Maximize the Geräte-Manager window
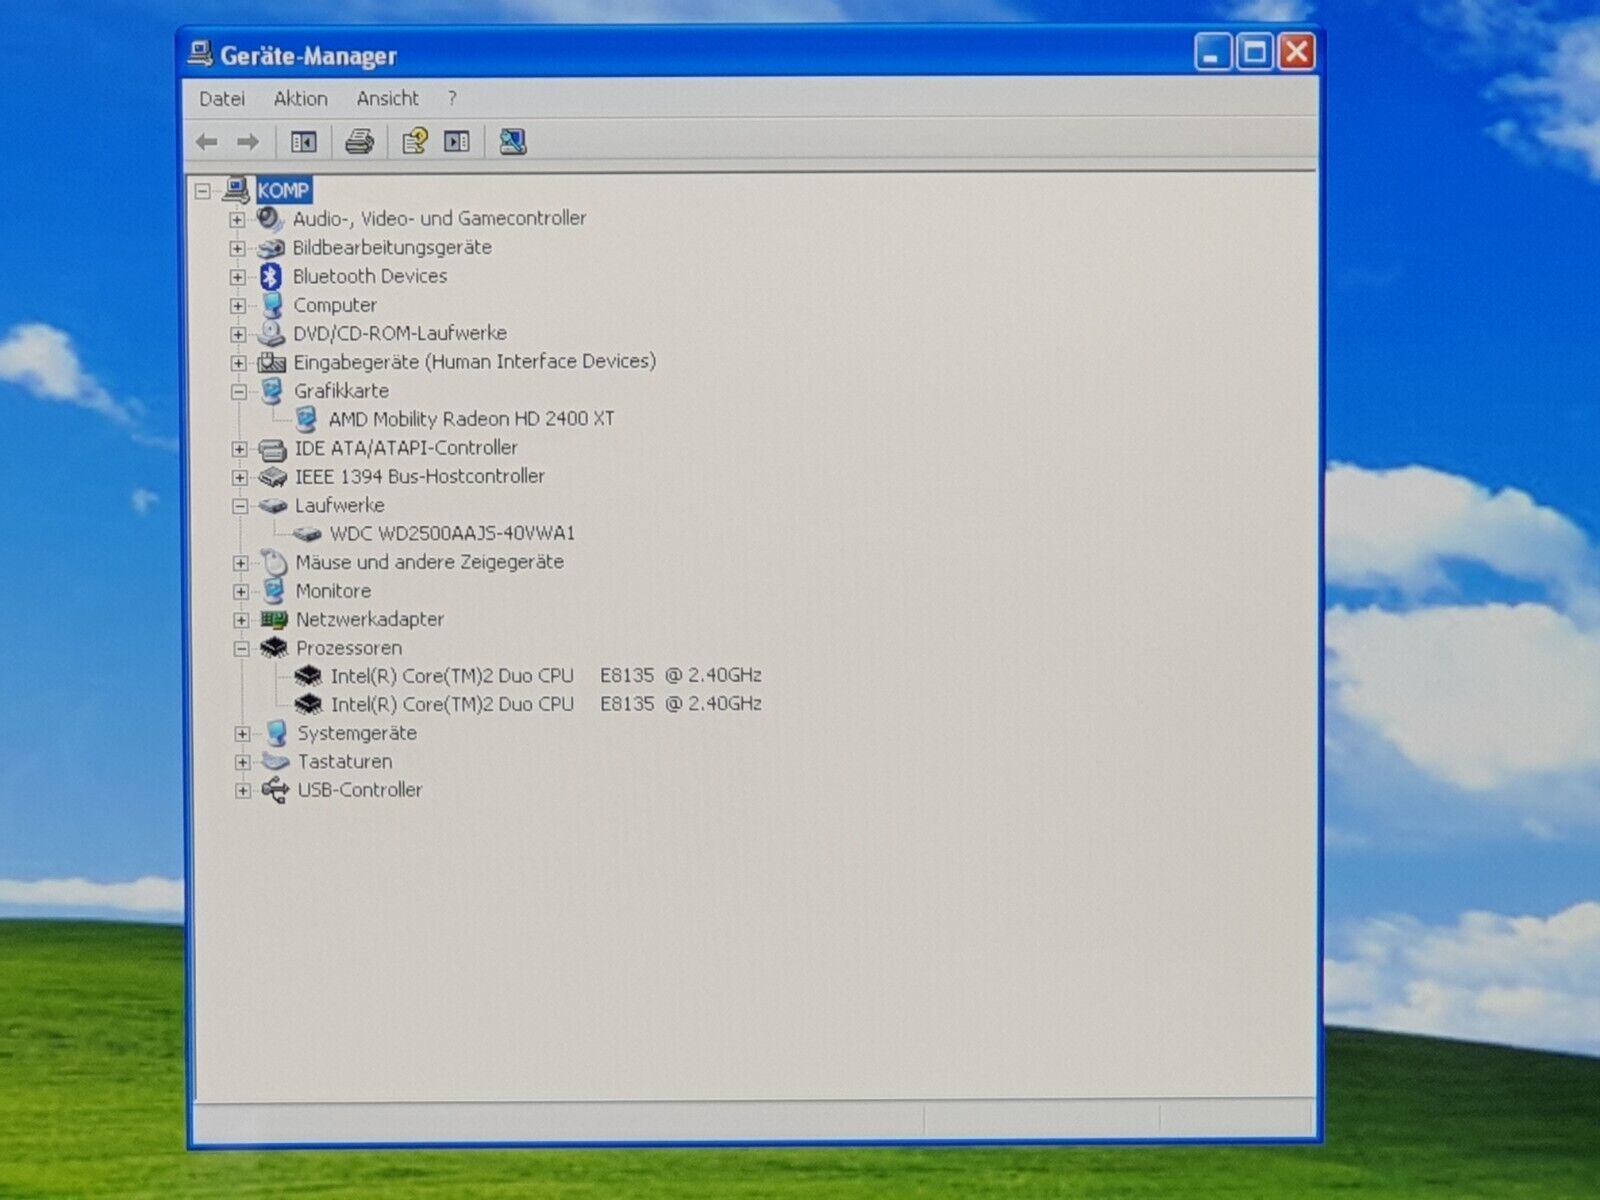The width and height of the screenshot is (1600, 1200). pyautogui.click(x=1255, y=52)
